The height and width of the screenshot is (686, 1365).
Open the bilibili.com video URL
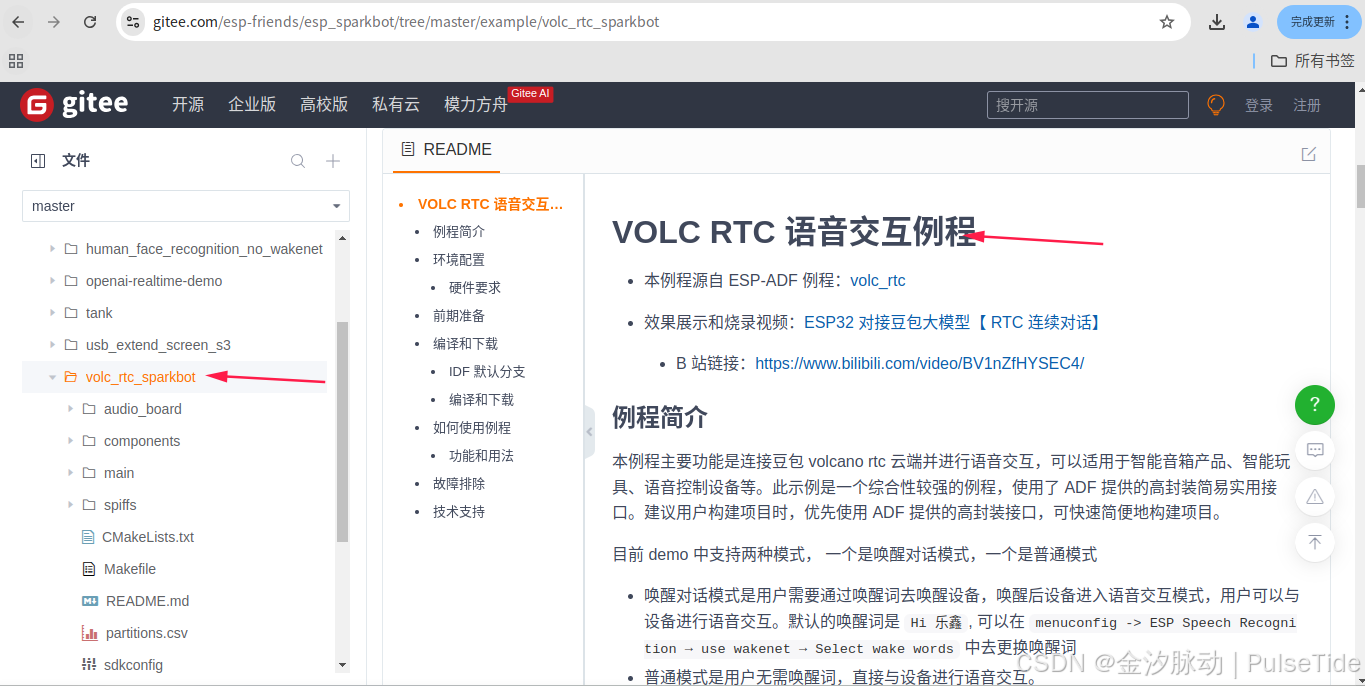pos(919,363)
